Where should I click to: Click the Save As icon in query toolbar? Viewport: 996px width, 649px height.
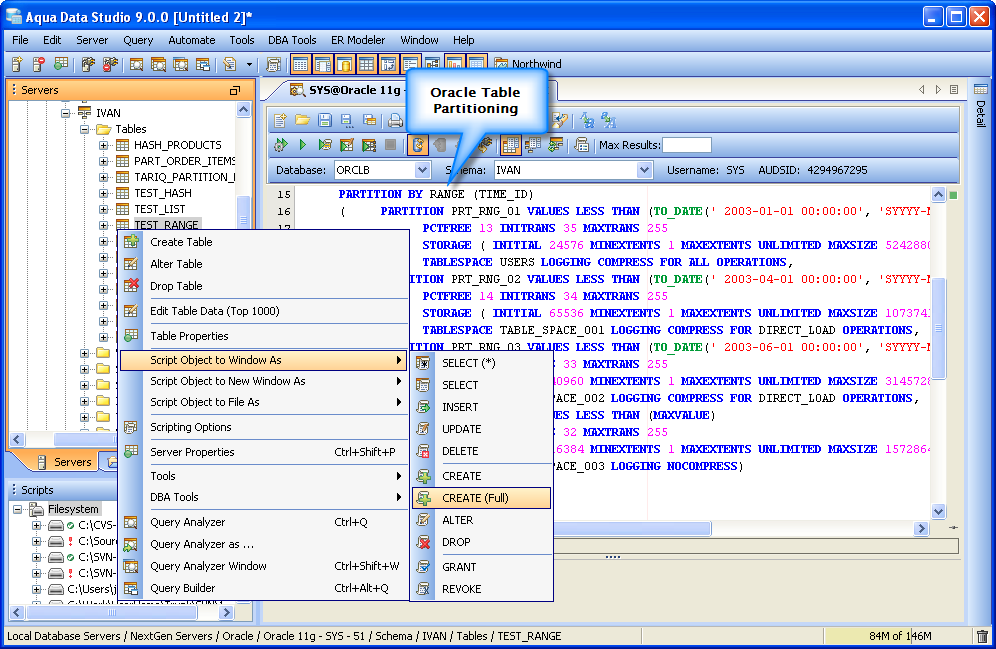[x=347, y=120]
